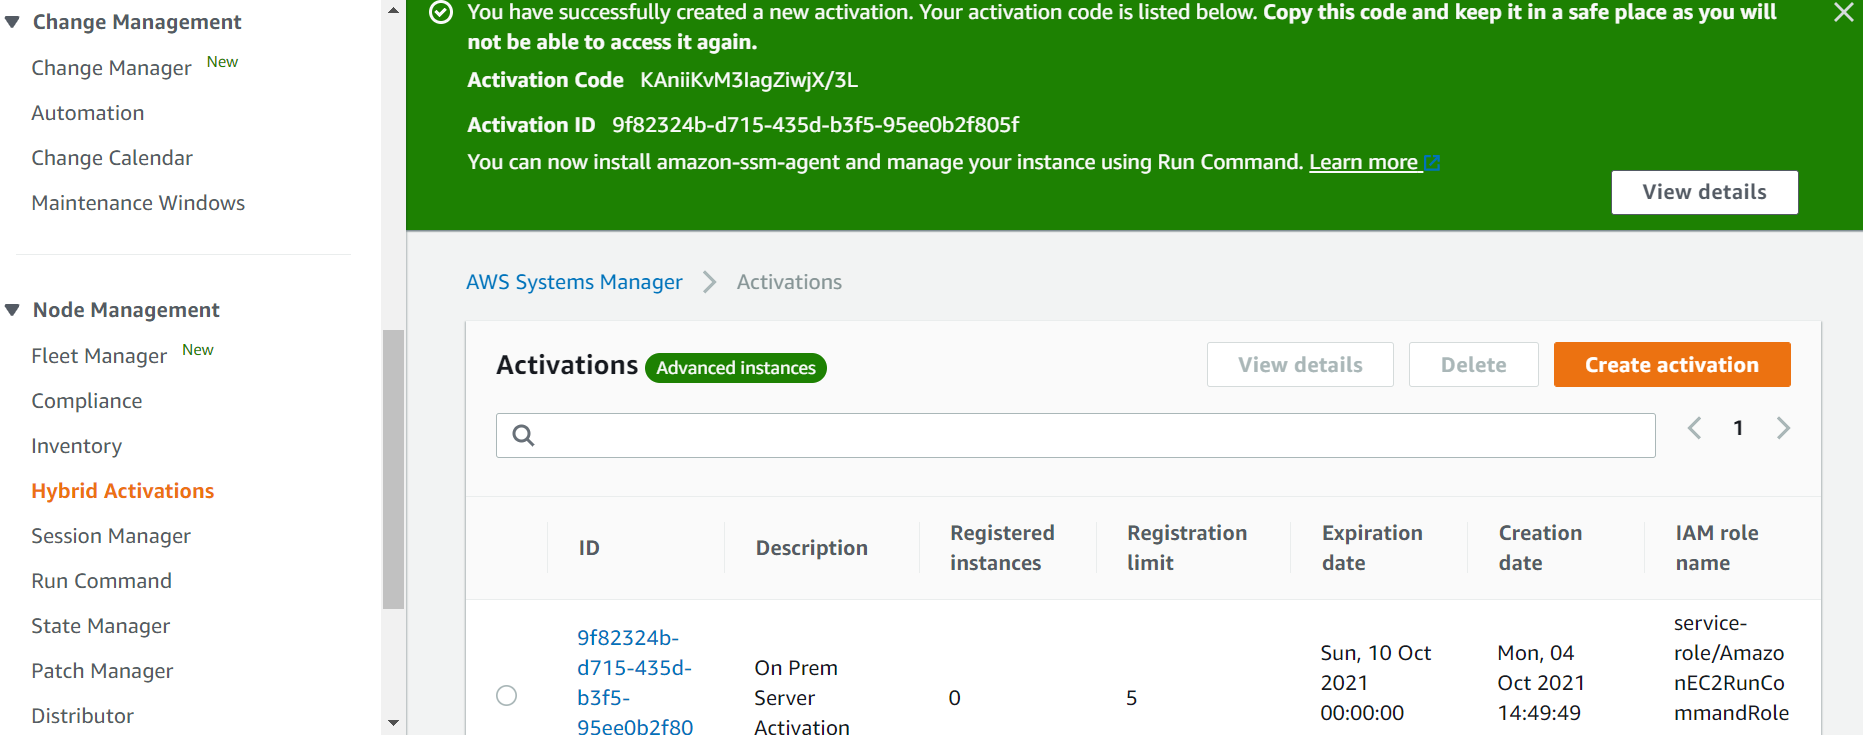This screenshot has width=1863, height=735.
Task: Sort by Expiration date column
Action: 1372,548
